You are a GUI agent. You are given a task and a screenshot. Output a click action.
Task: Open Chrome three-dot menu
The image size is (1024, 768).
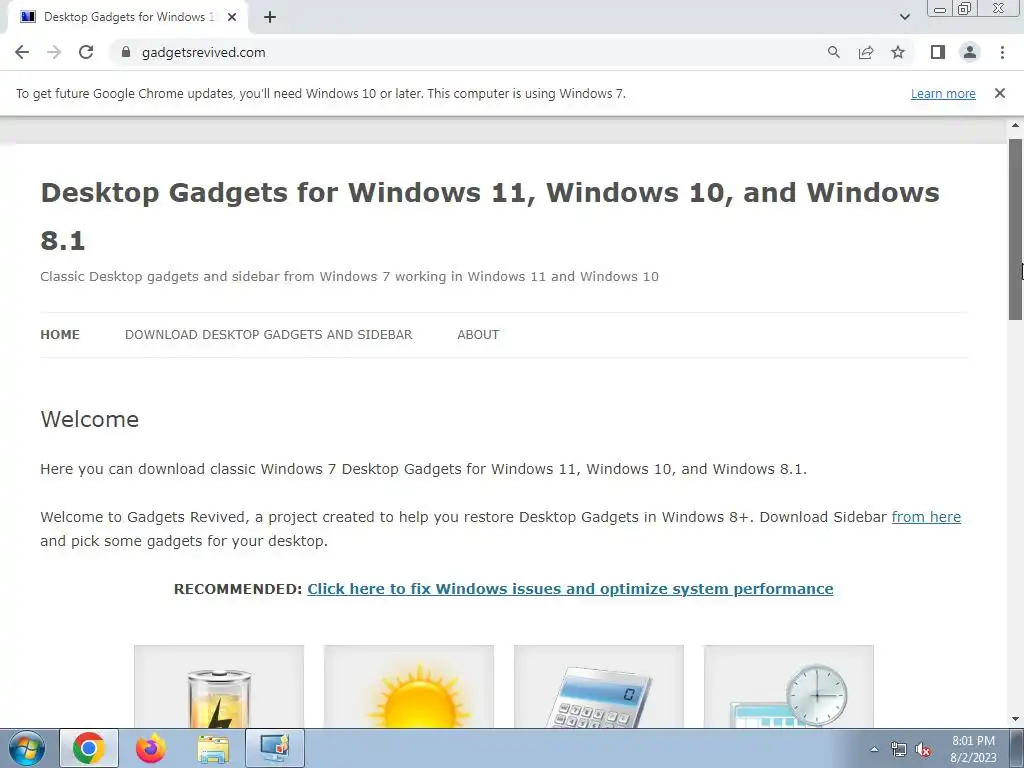click(x=1002, y=52)
